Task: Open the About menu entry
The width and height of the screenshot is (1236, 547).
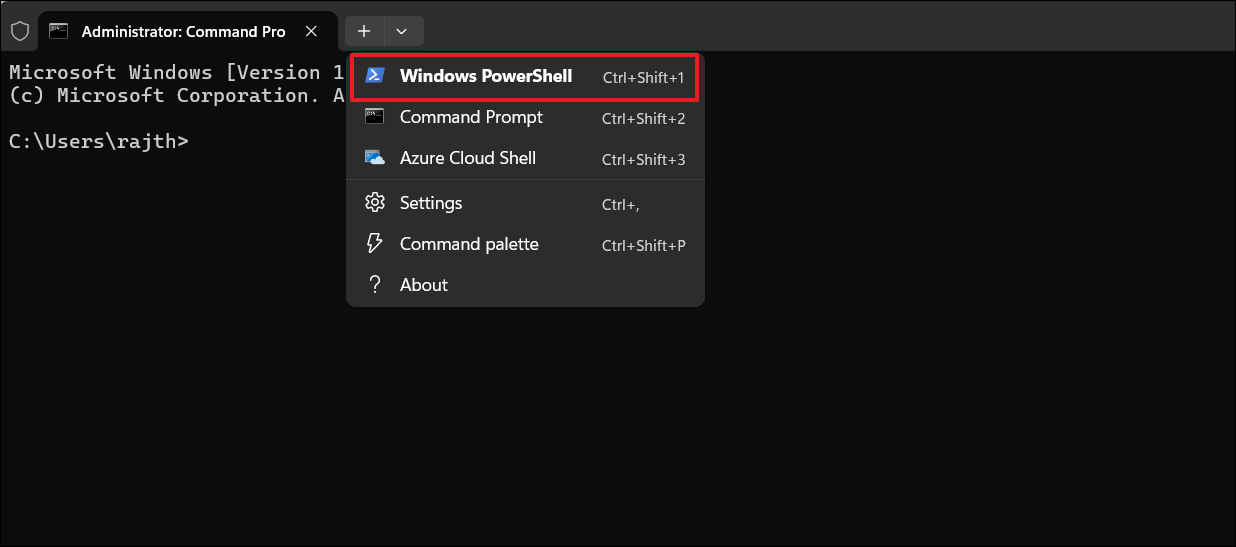Action: tap(424, 285)
